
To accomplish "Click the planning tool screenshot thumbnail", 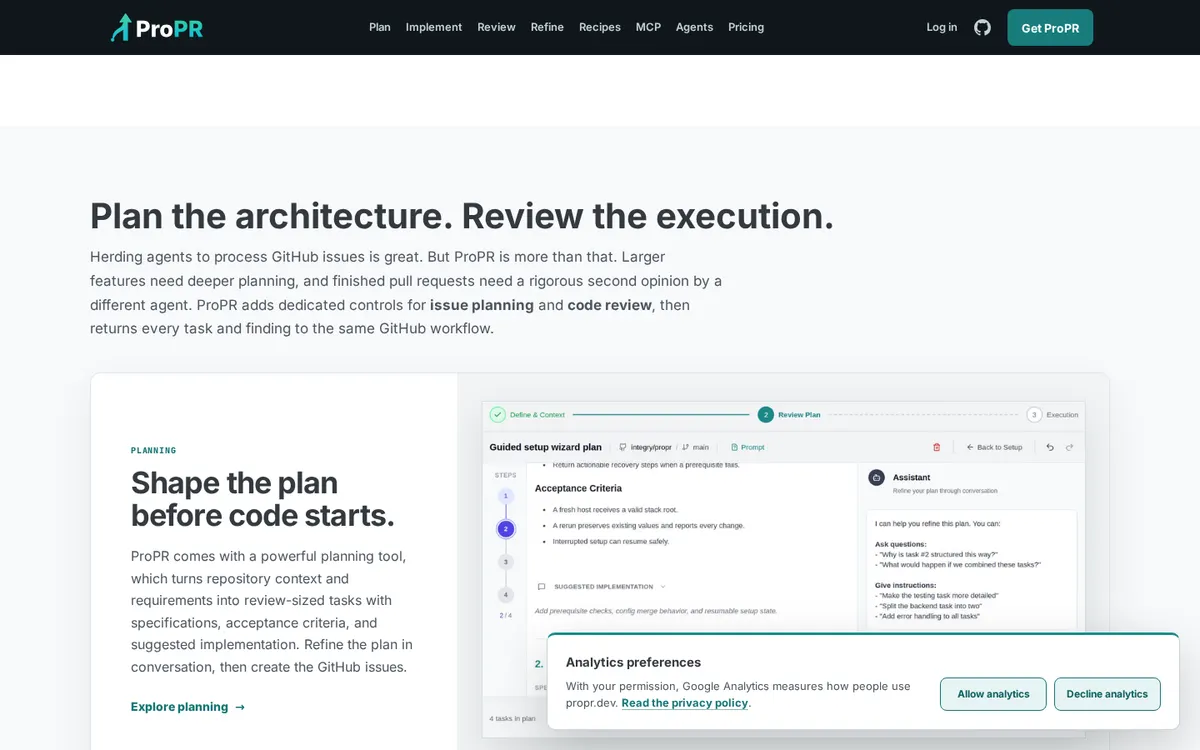I will click(x=784, y=569).
